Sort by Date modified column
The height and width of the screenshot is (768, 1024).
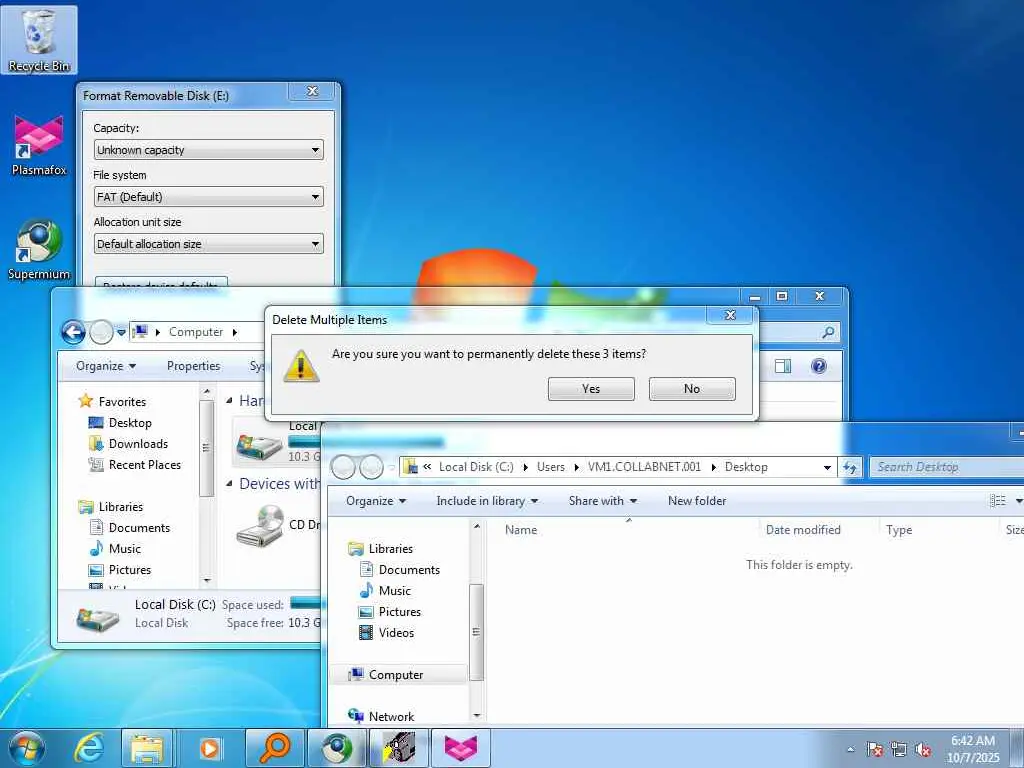point(803,530)
